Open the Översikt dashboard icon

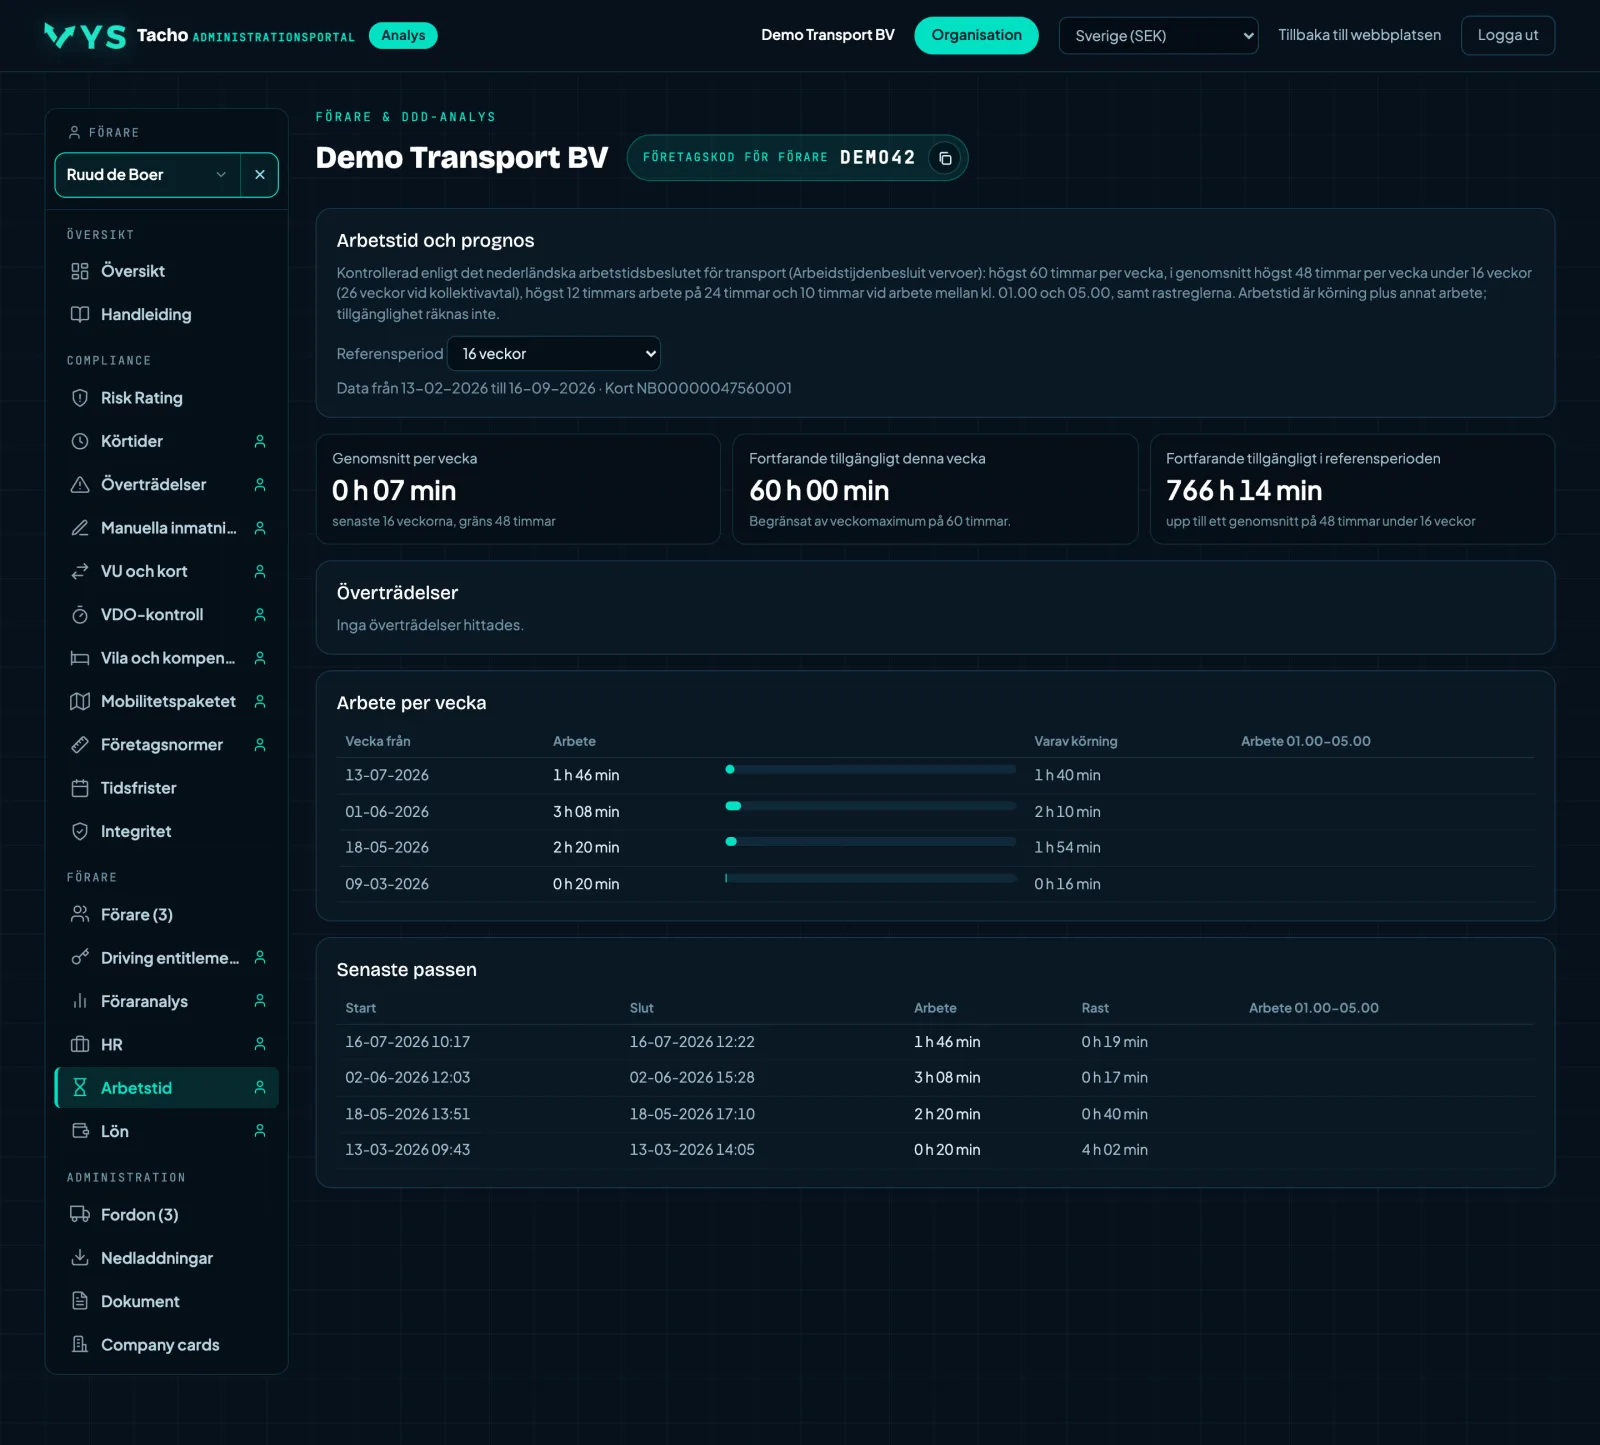(x=80, y=271)
